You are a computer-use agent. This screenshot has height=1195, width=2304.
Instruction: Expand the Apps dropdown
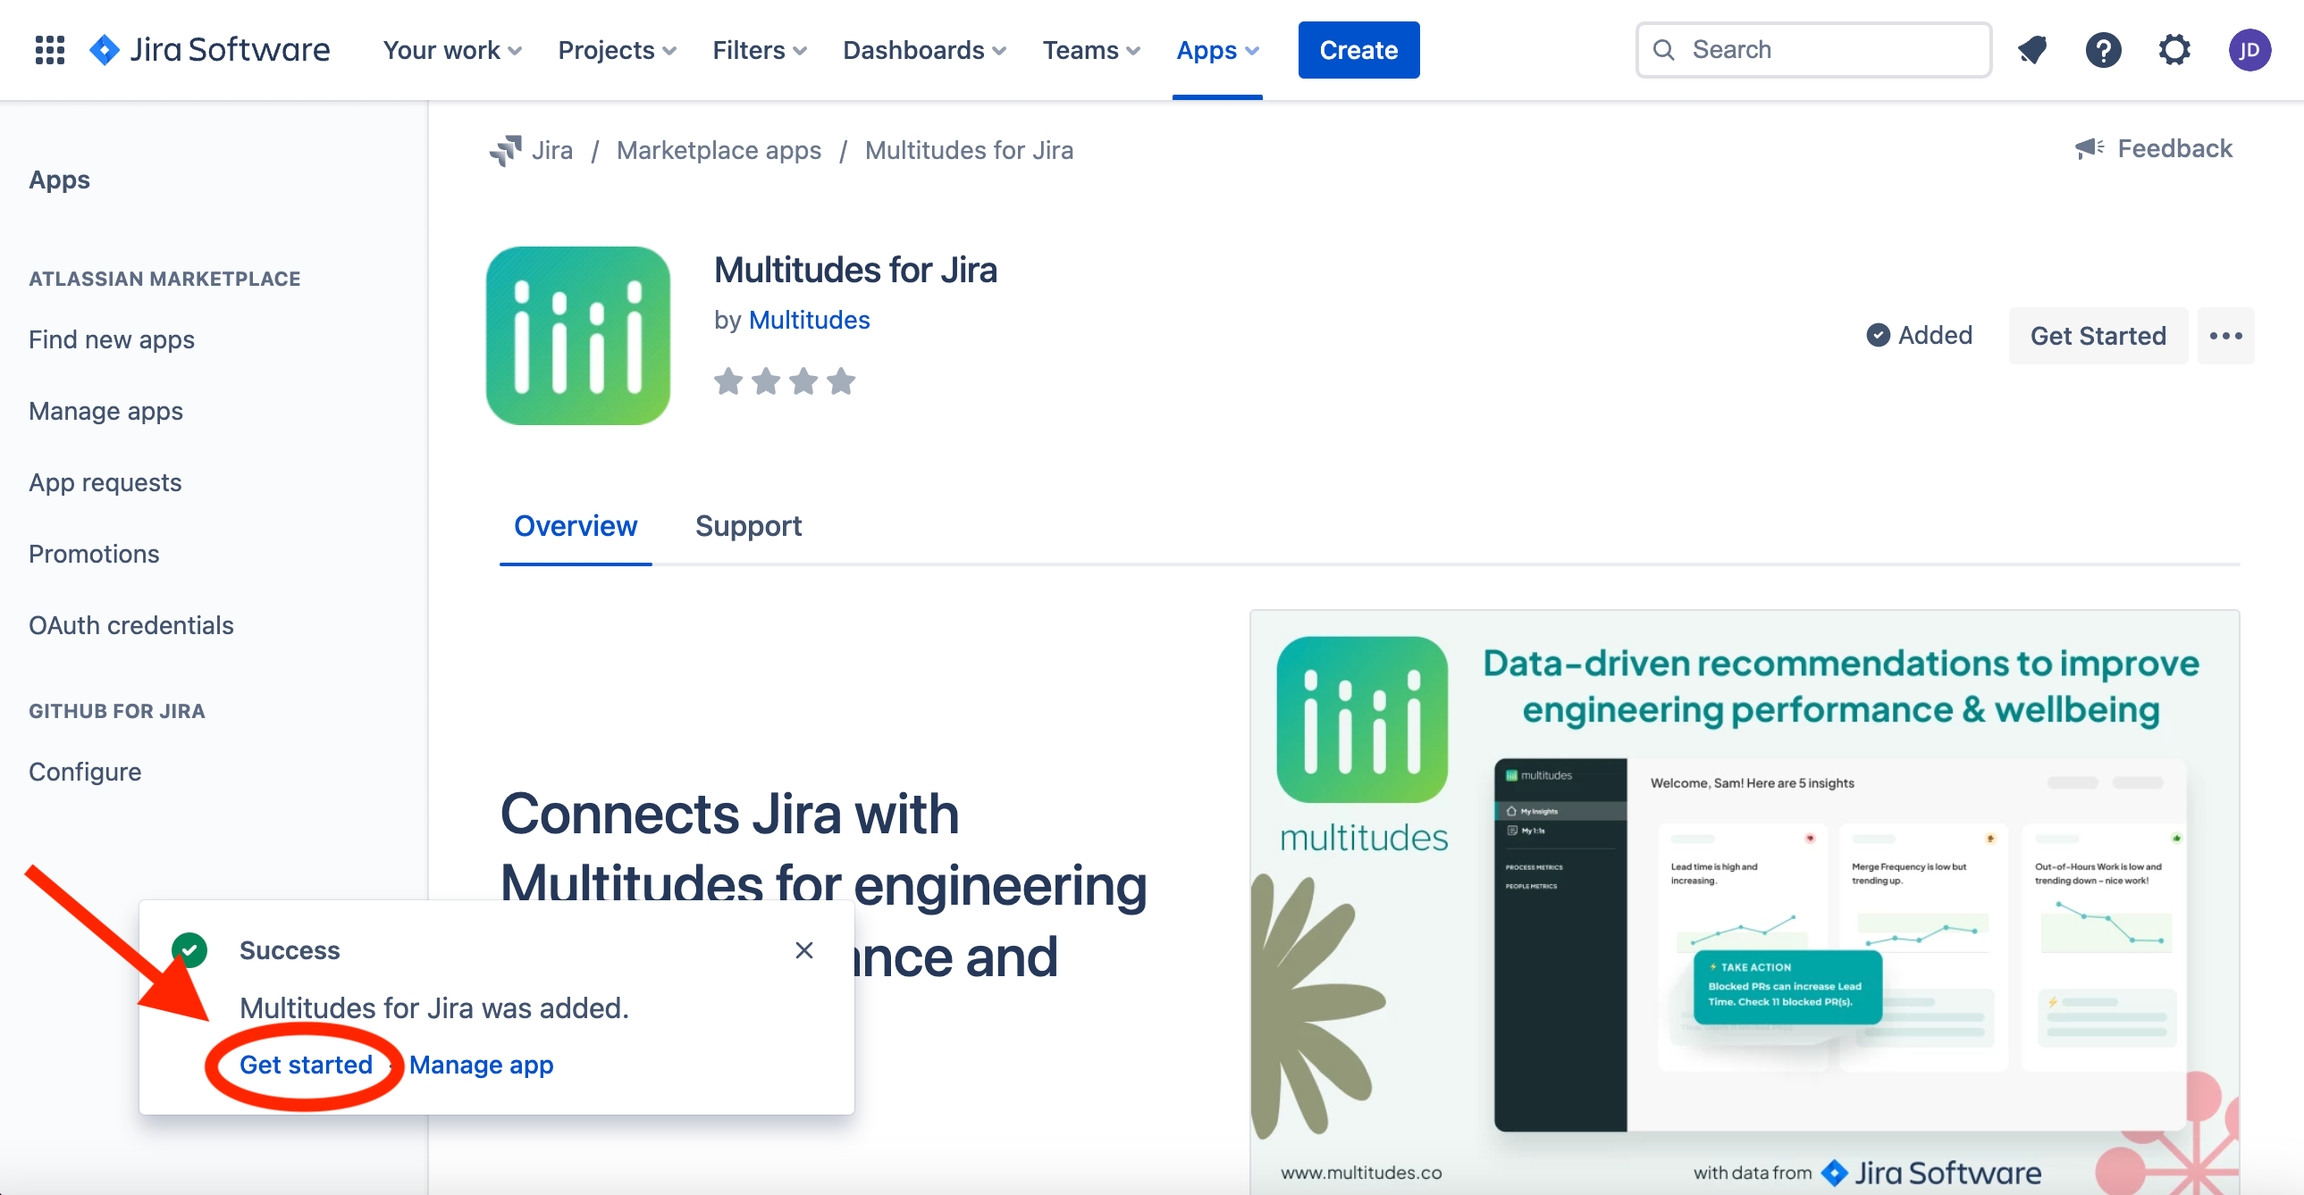(x=1217, y=49)
